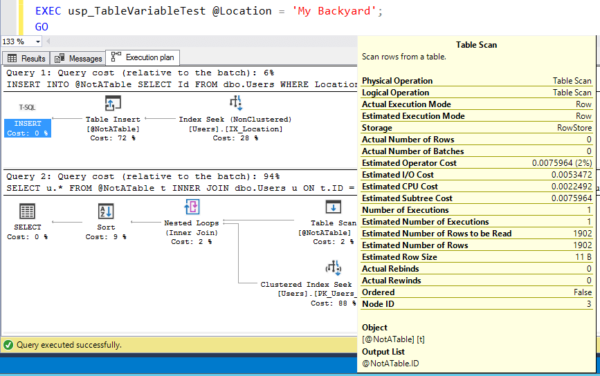
Task: Click the Table Scan tooltip title
Action: click(476, 45)
